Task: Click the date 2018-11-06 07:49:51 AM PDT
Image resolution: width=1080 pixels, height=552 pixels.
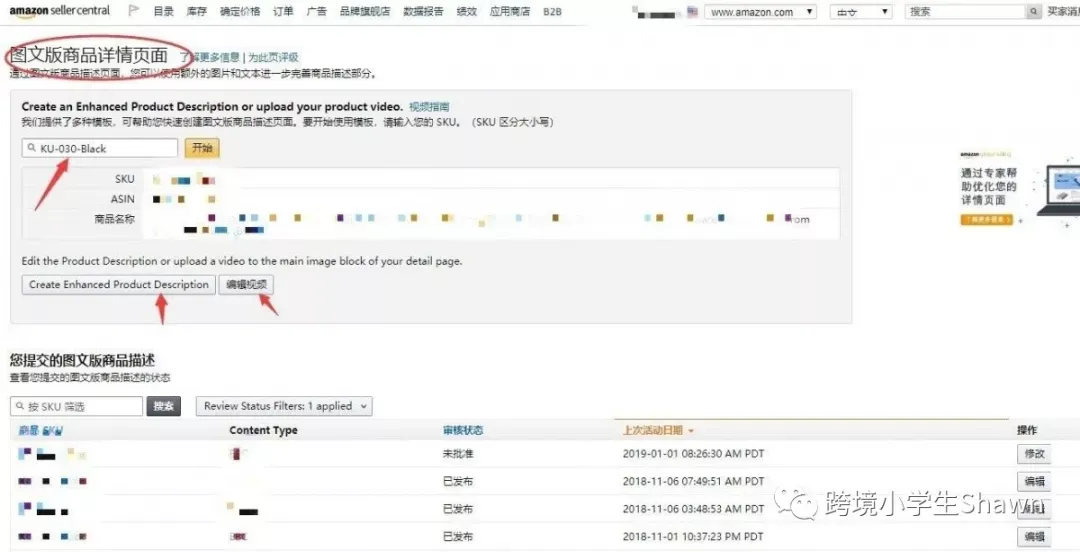Action: pyautogui.click(x=694, y=482)
